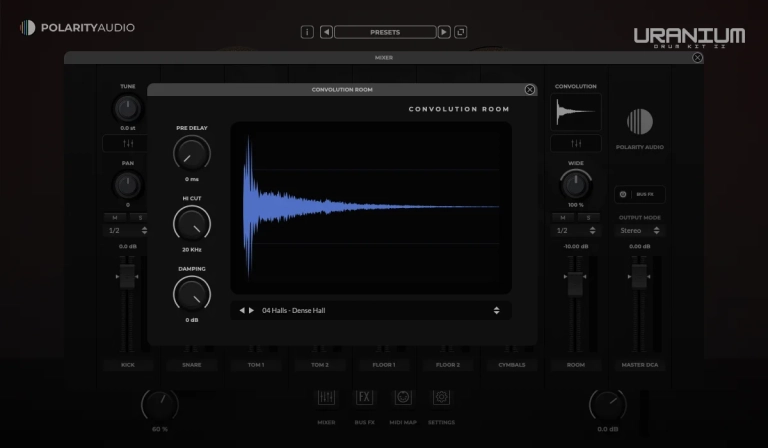768x448 pixels.
Task: Select the Floor 1 channel label
Action: (384, 365)
